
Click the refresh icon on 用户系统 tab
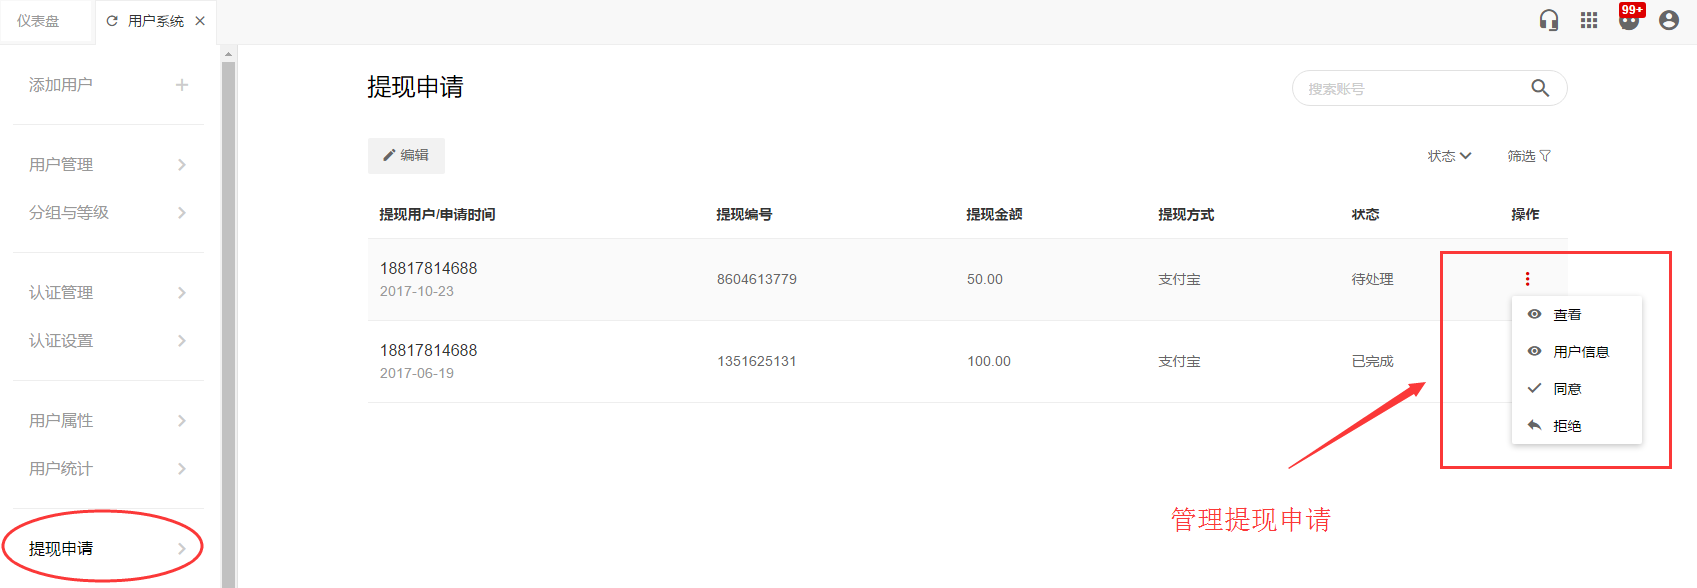click(x=112, y=21)
